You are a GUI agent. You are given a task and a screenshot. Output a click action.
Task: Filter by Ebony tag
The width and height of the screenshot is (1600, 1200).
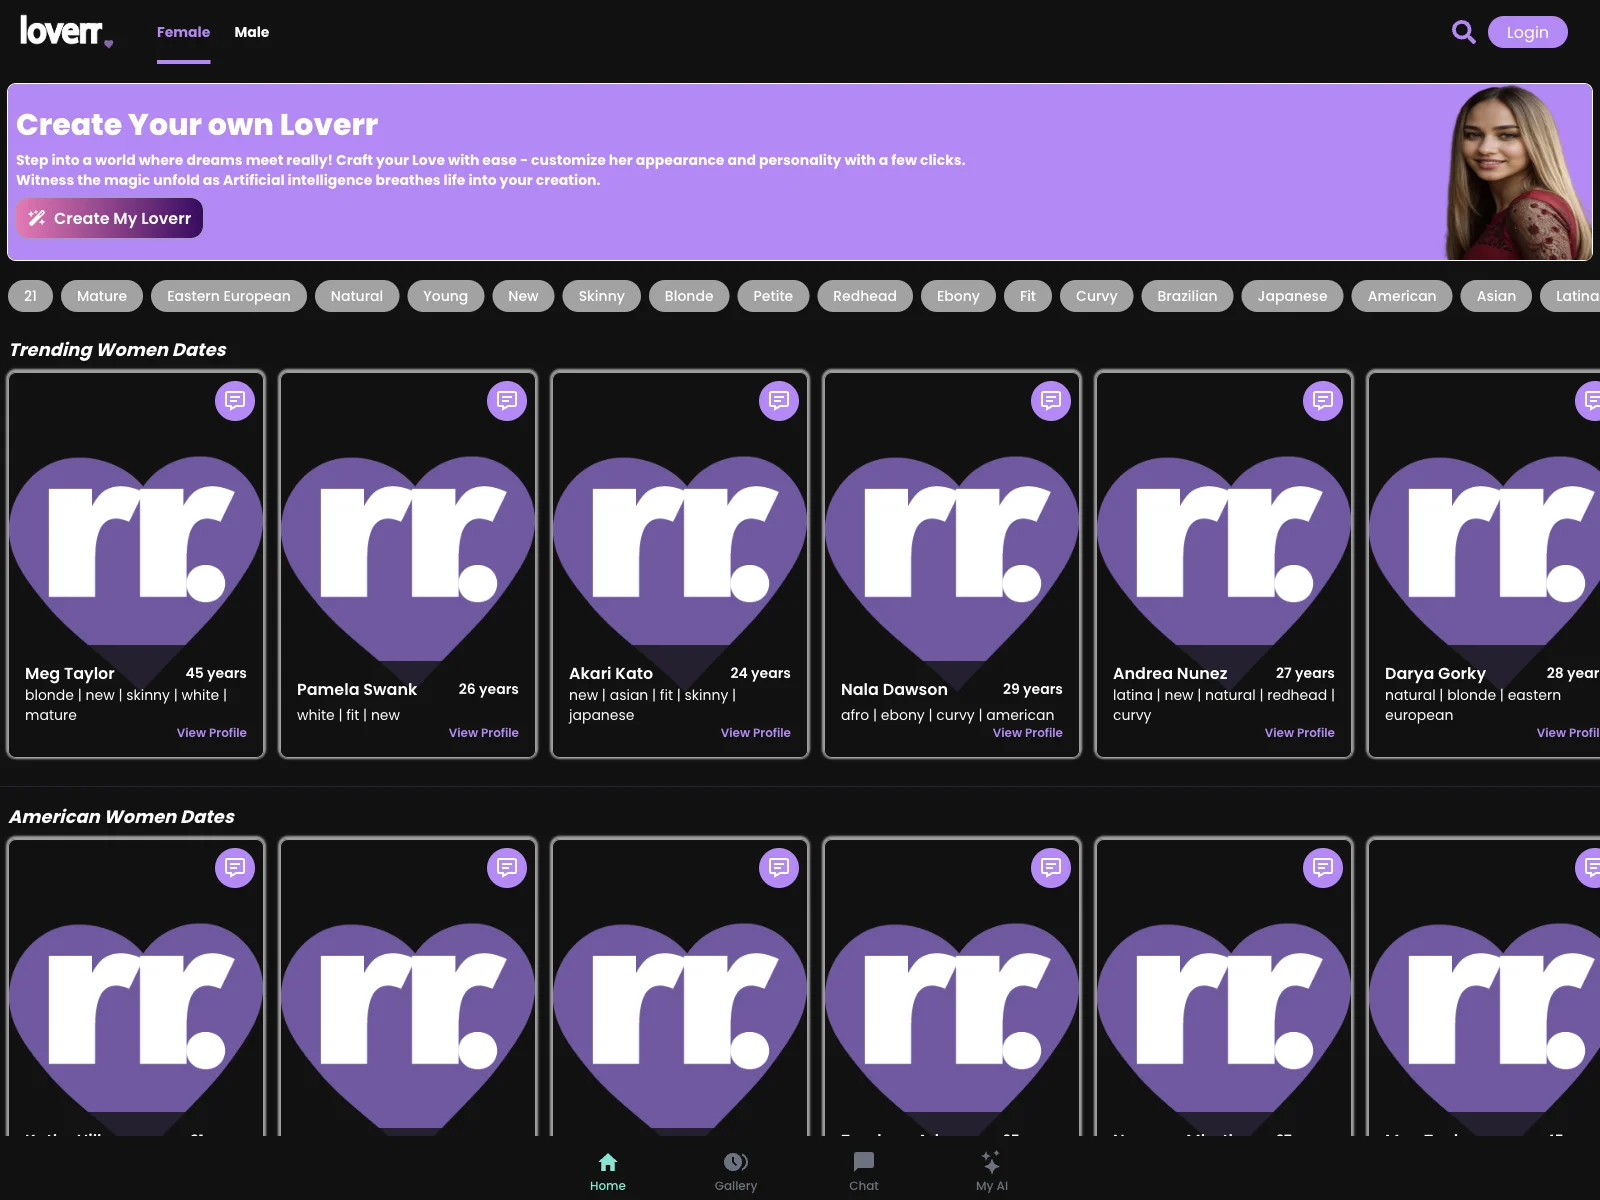pyautogui.click(x=958, y=296)
